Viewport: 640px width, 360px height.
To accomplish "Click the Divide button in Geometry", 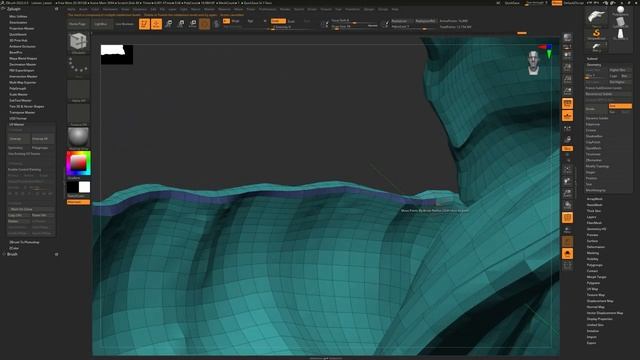I will pyautogui.click(x=596, y=109).
